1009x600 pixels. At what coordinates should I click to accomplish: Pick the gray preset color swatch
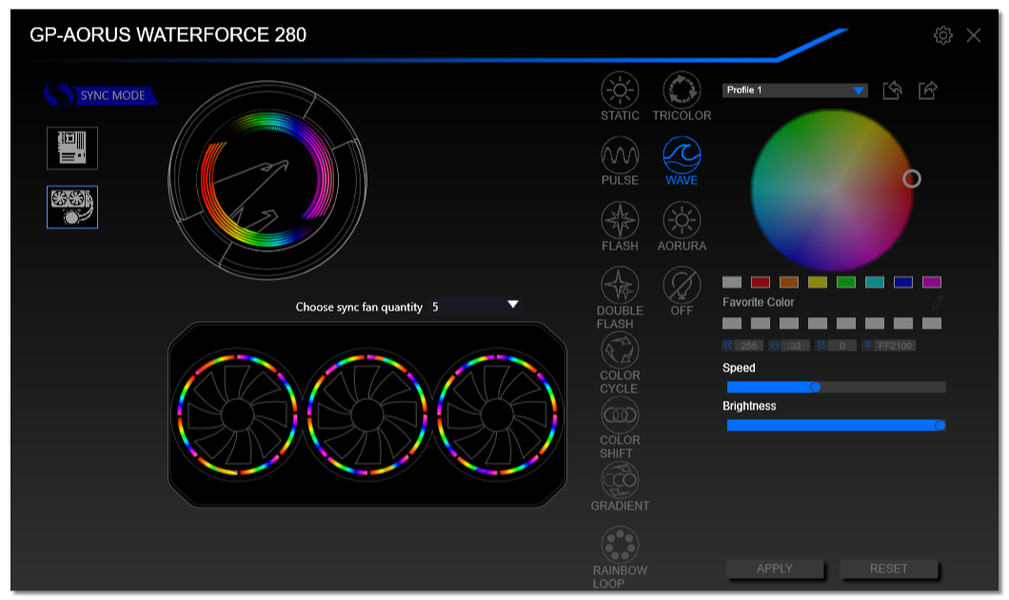pos(732,282)
